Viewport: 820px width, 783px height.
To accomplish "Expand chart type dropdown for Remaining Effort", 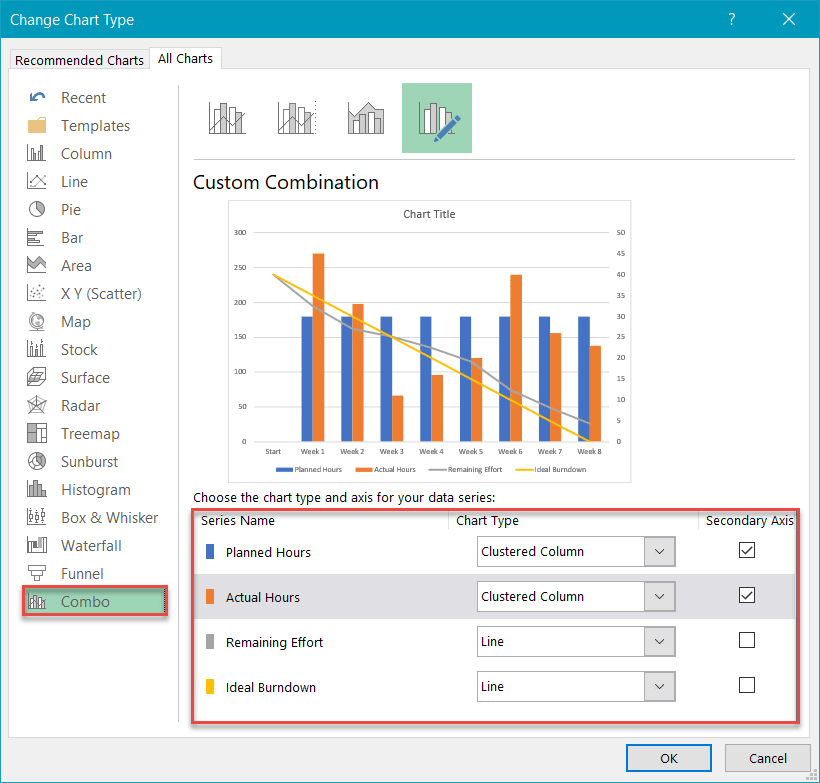I will click(x=659, y=642).
